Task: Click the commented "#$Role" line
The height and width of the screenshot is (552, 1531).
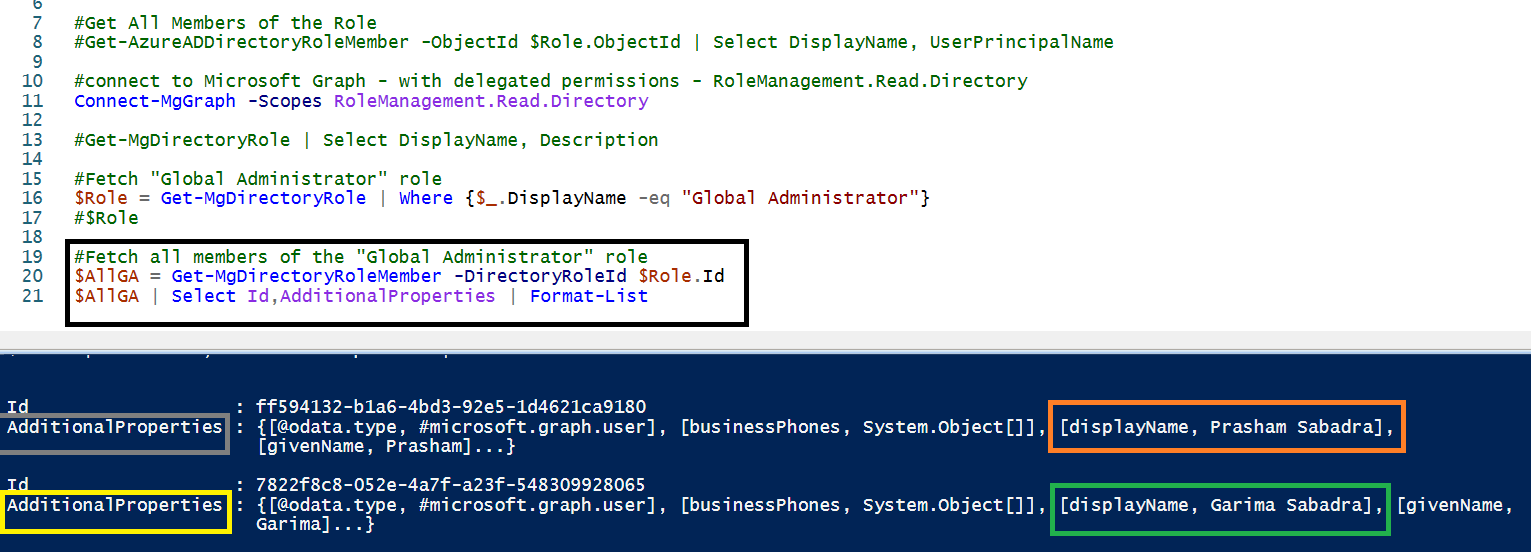Action: 106,217
